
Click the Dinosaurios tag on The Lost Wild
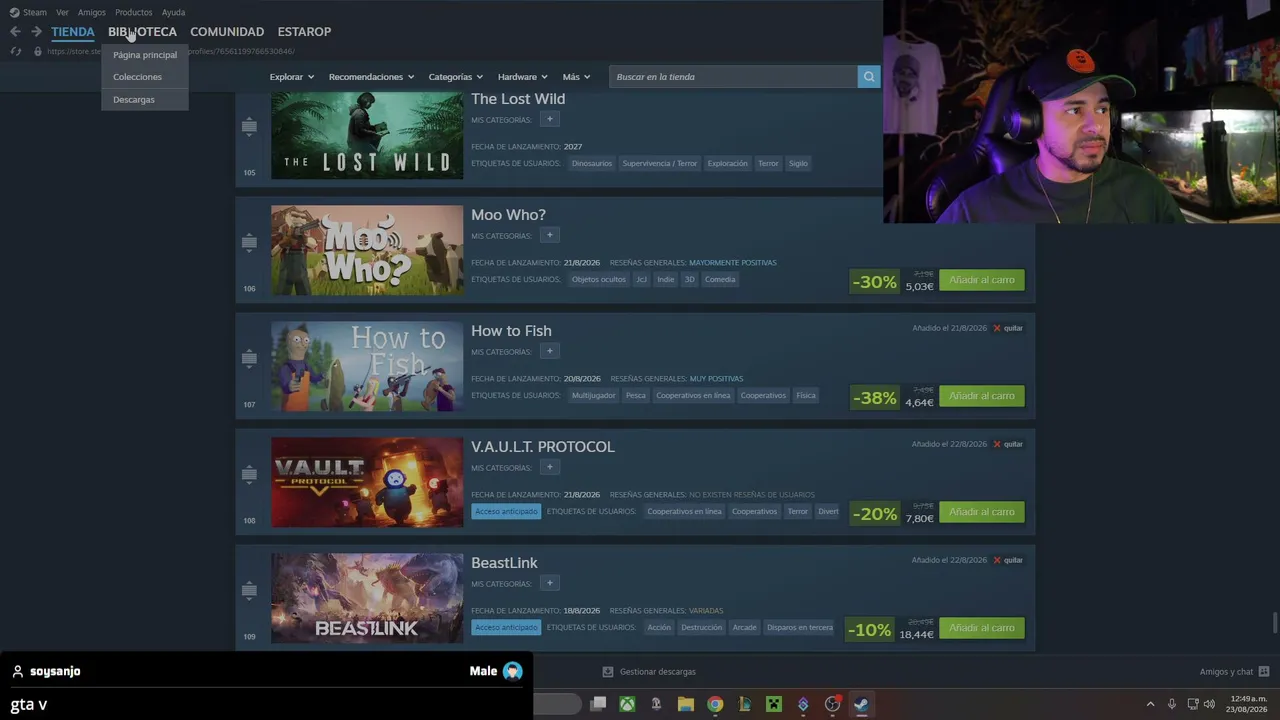tap(592, 164)
